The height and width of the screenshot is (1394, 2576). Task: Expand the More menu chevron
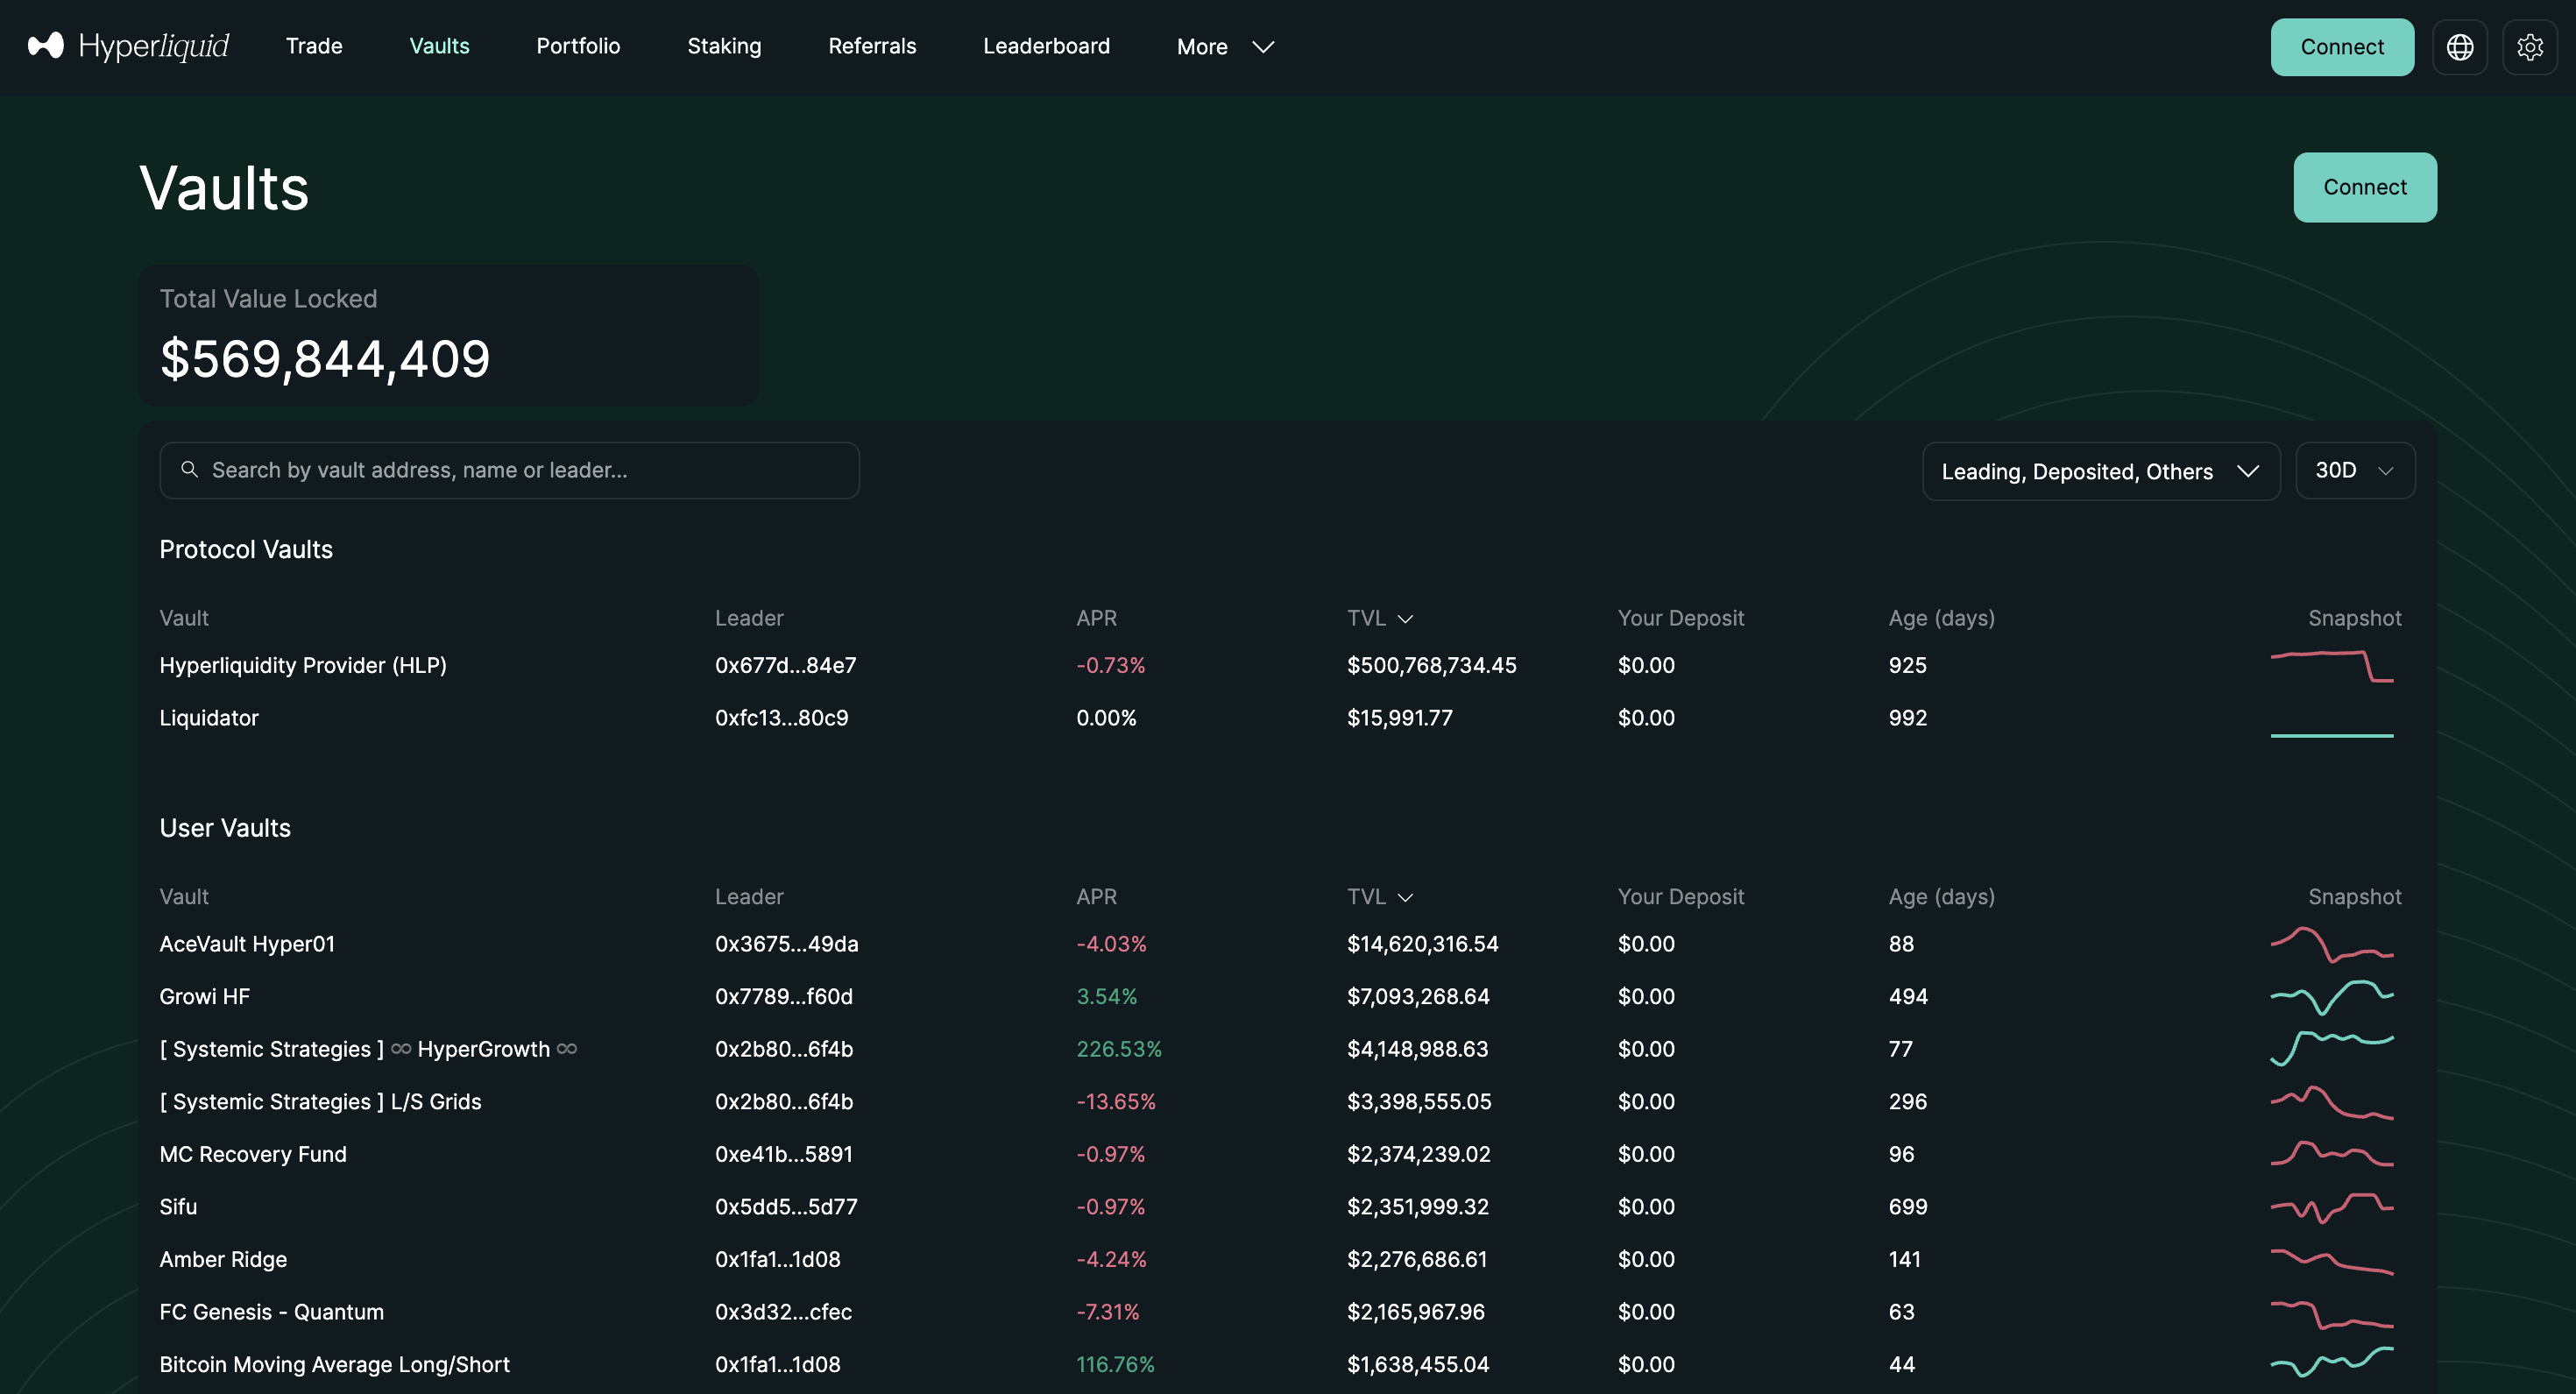[1263, 47]
